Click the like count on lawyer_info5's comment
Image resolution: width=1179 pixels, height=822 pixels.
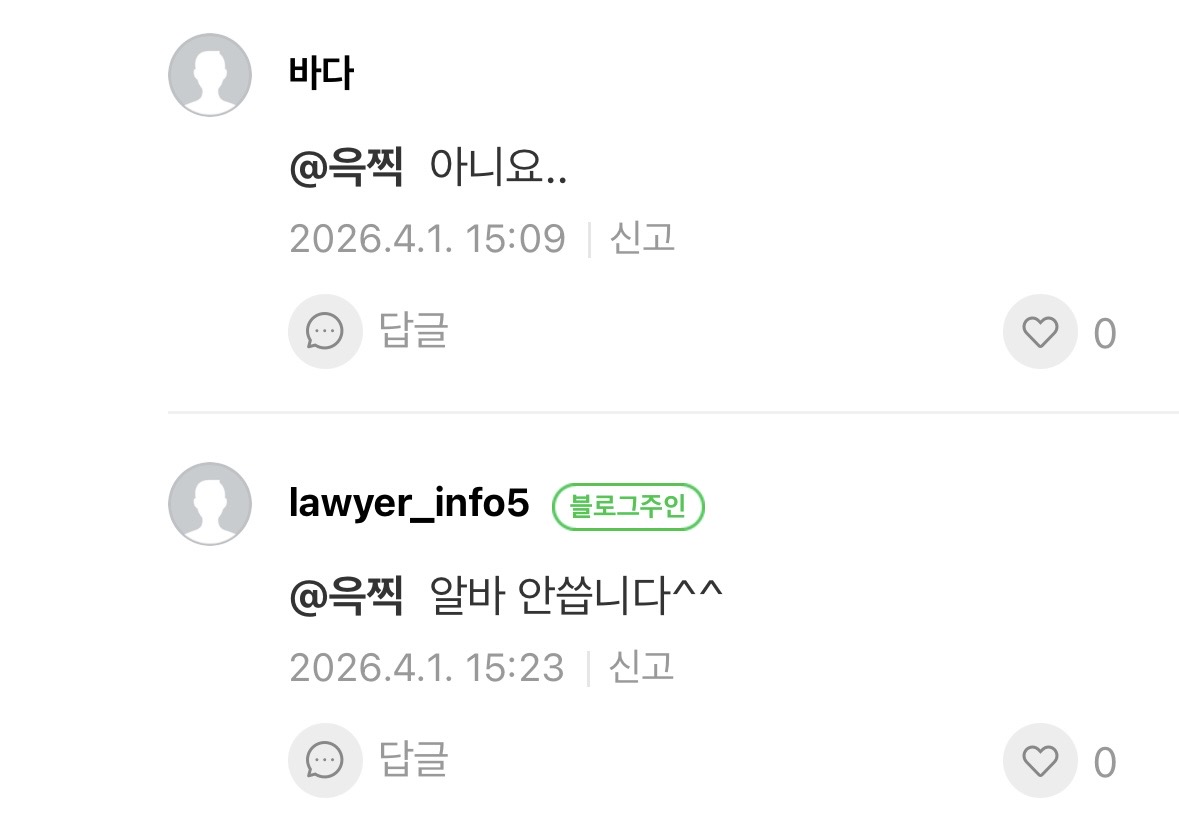pyautogui.click(x=1105, y=762)
